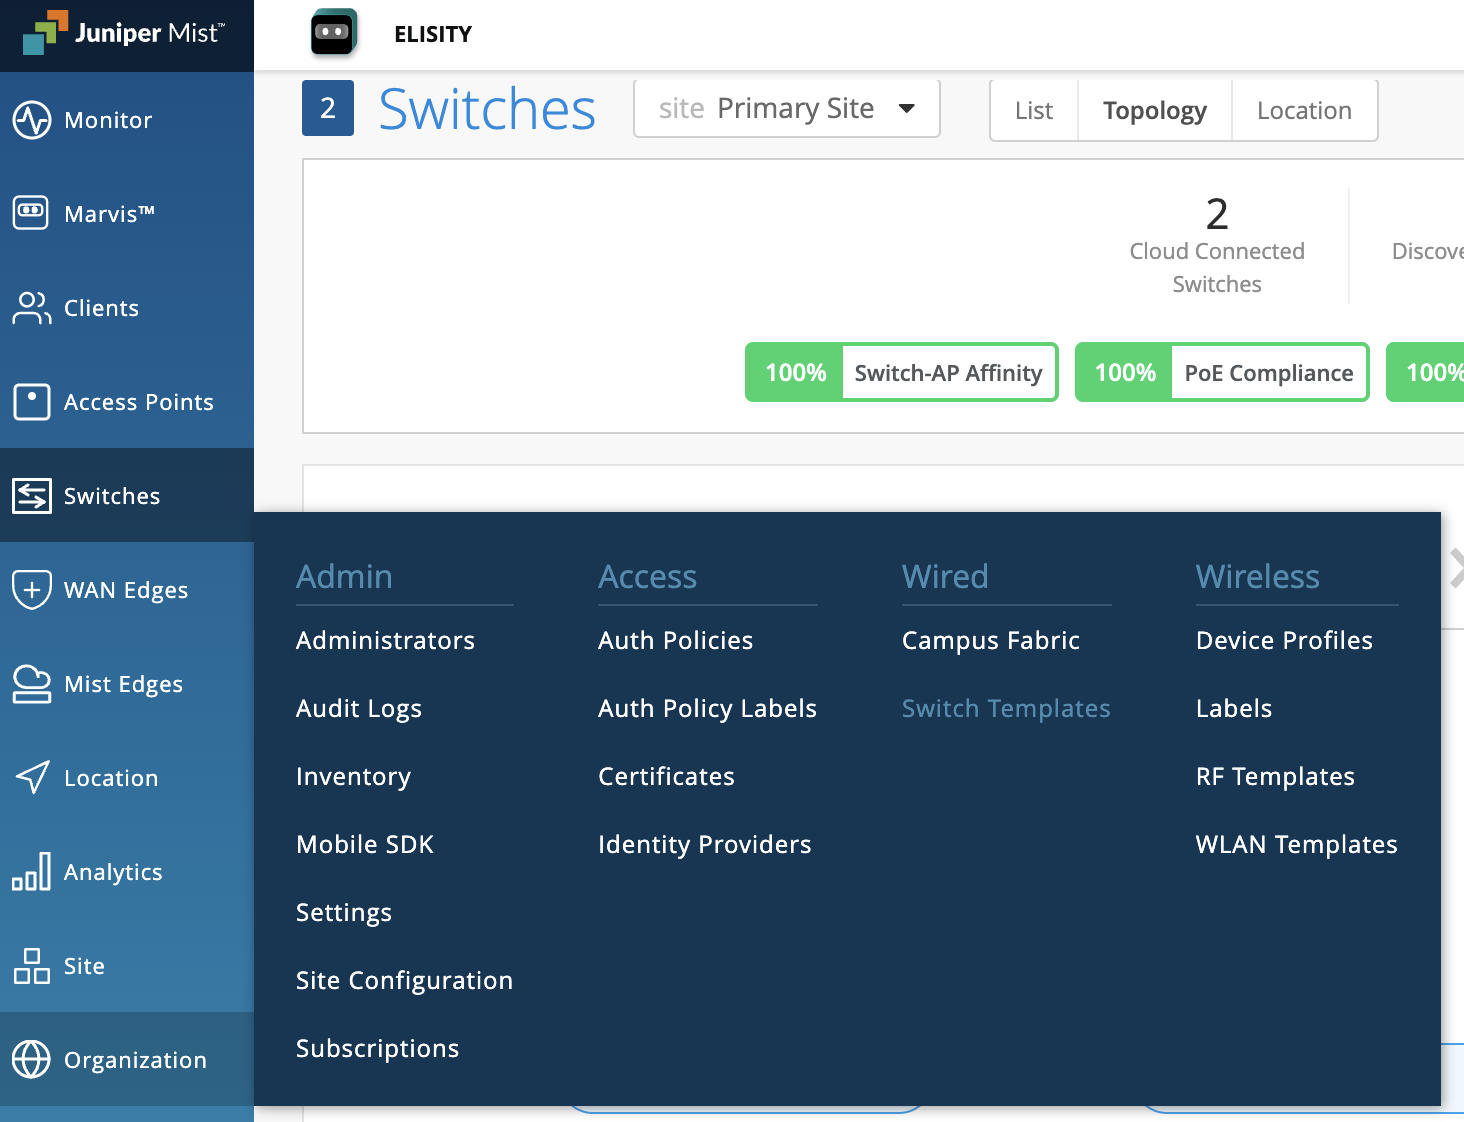Select the Access Points icon in sidebar

pos(32,402)
